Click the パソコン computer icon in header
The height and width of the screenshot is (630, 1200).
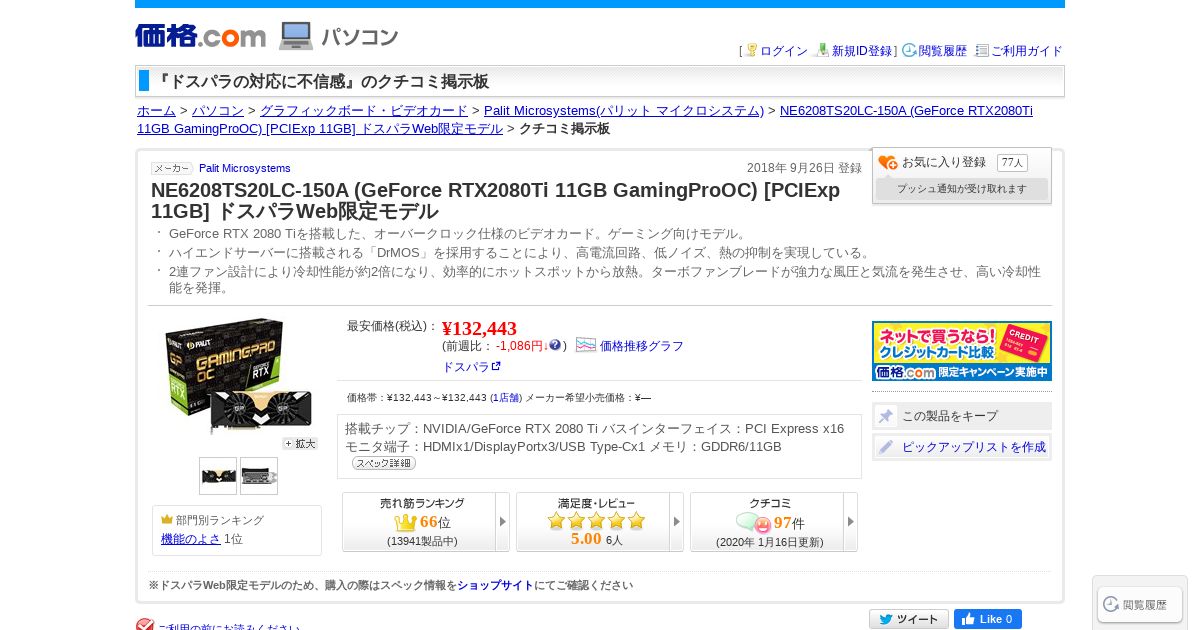[296, 36]
